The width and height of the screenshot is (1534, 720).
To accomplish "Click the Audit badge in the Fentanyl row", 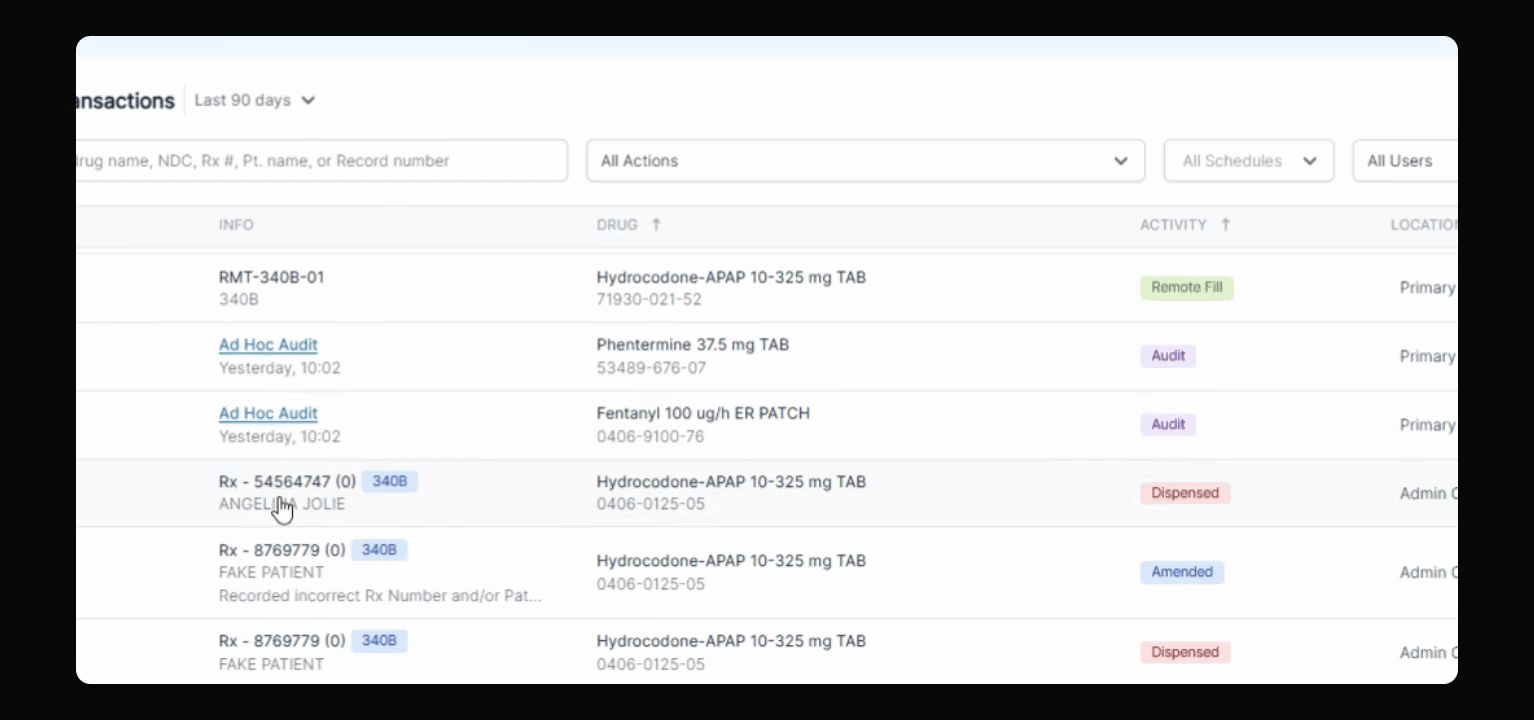I will [x=1168, y=424].
